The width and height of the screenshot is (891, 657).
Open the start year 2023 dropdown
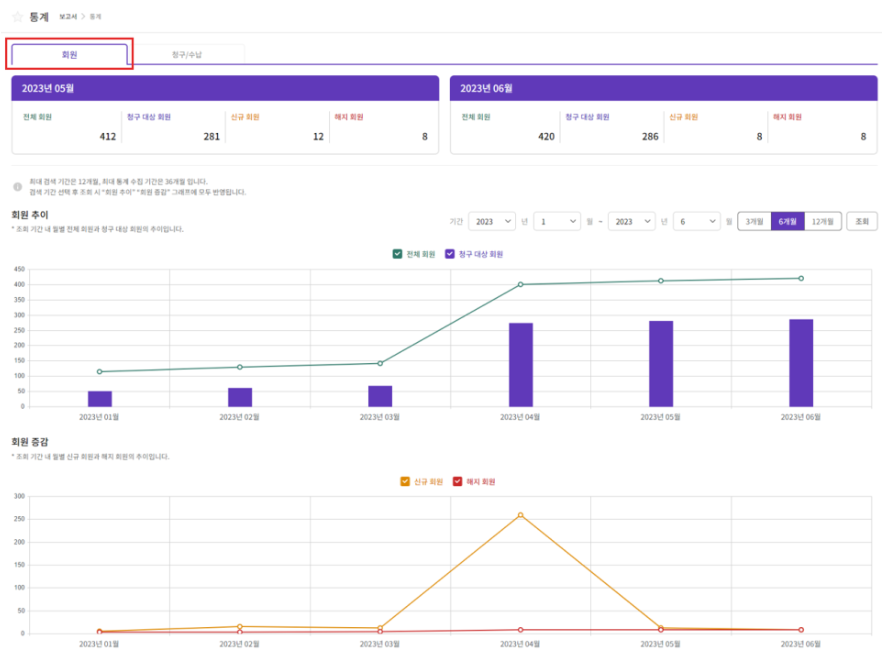click(x=492, y=222)
